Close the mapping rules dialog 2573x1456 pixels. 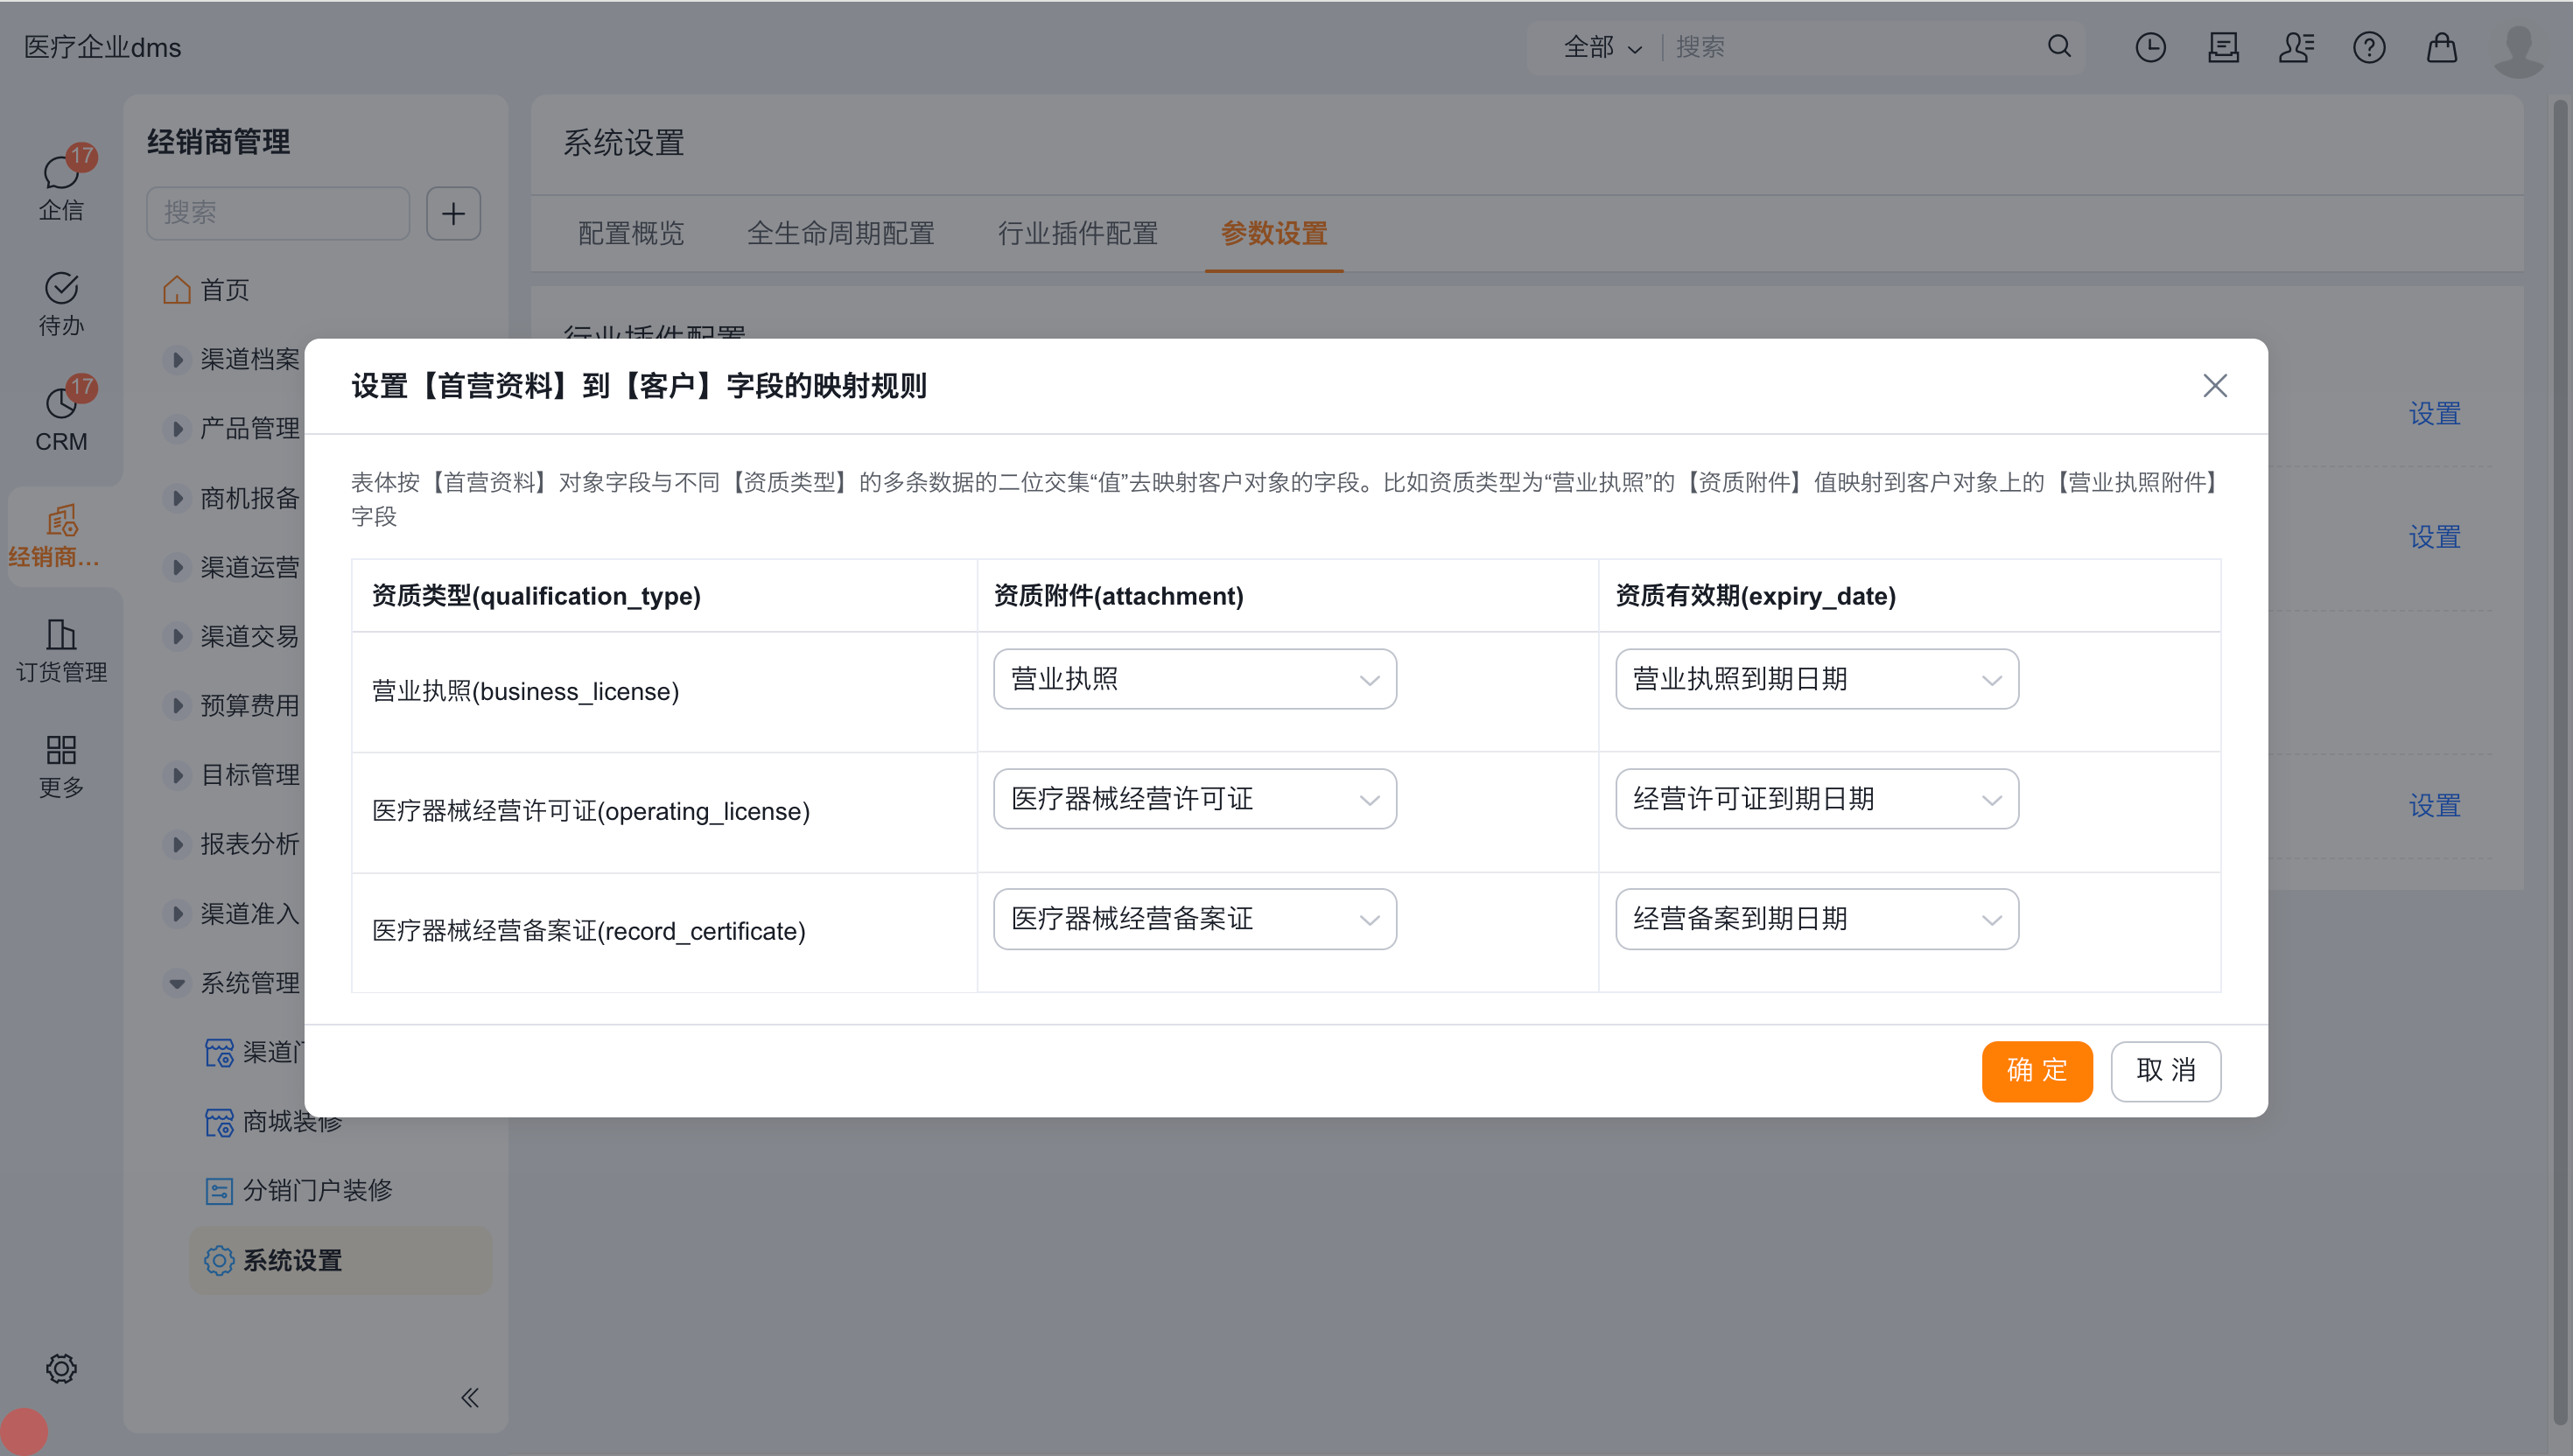point(2214,386)
